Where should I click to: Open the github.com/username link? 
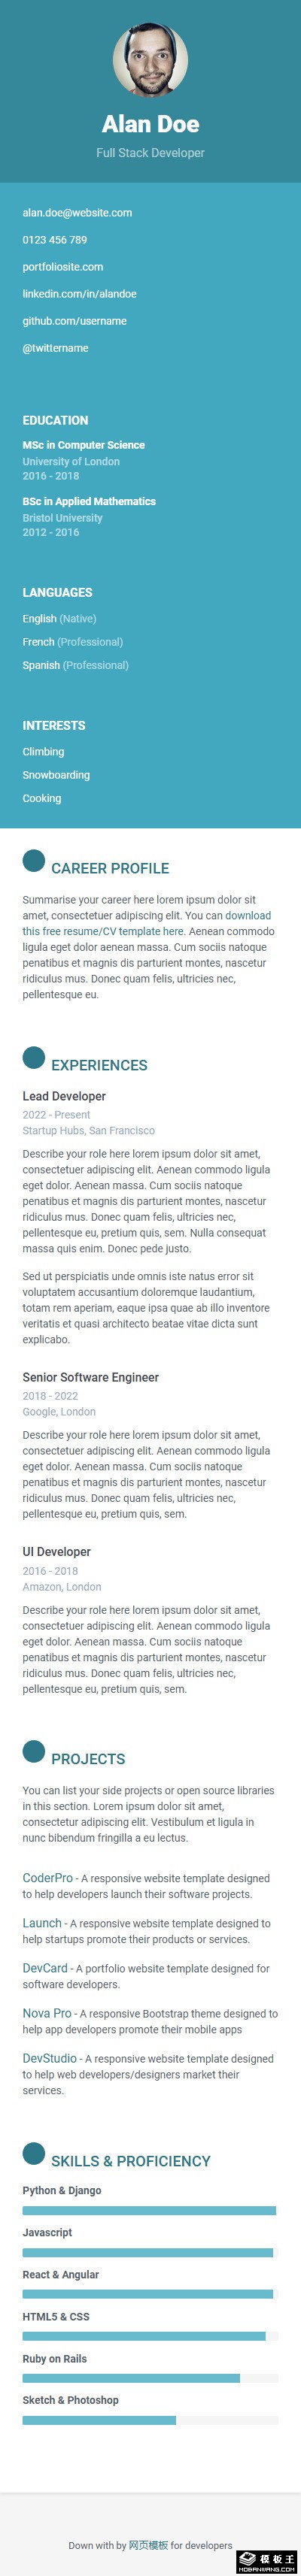tap(75, 321)
